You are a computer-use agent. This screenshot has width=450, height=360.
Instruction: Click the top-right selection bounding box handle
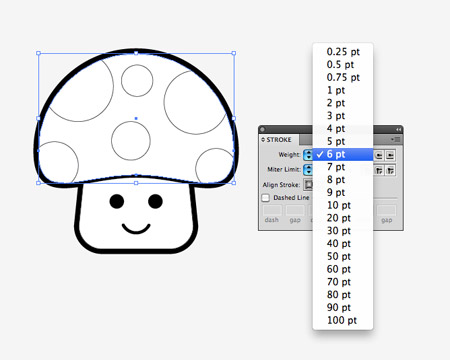coord(234,53)
